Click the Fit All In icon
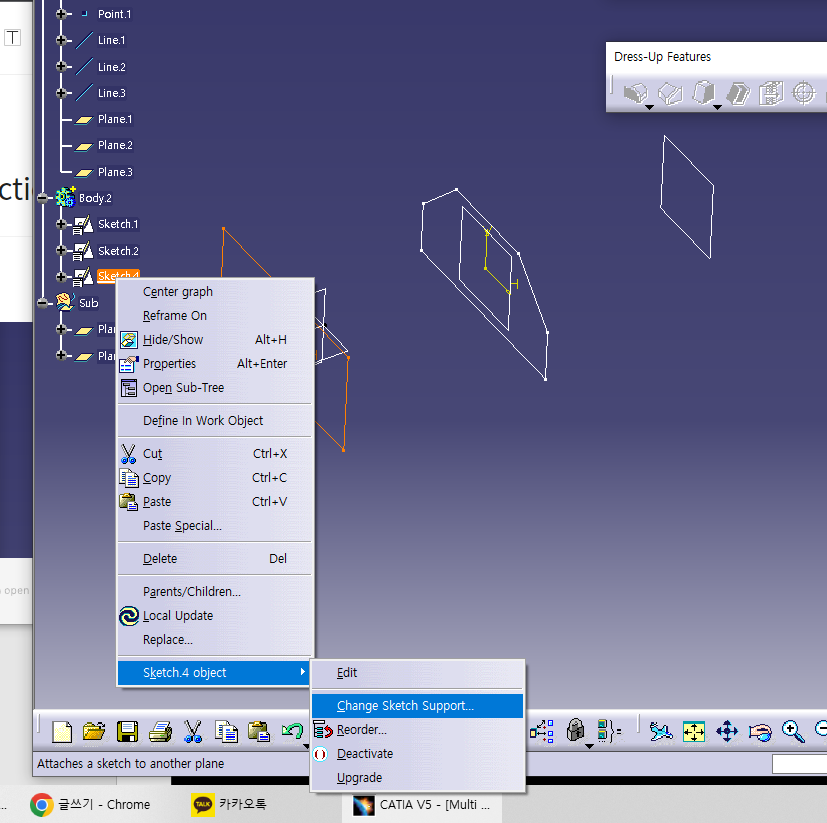The image size is (827, 823). [x=694, y=732]
